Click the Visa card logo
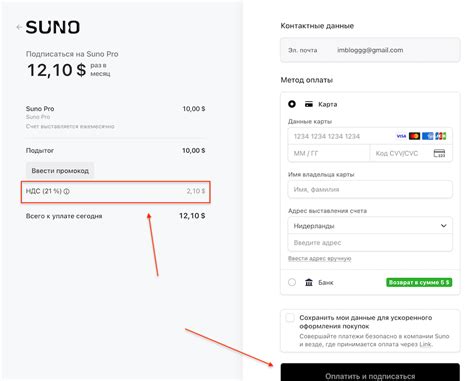Screen dimensions: 474x381 (x=401, y=136)
